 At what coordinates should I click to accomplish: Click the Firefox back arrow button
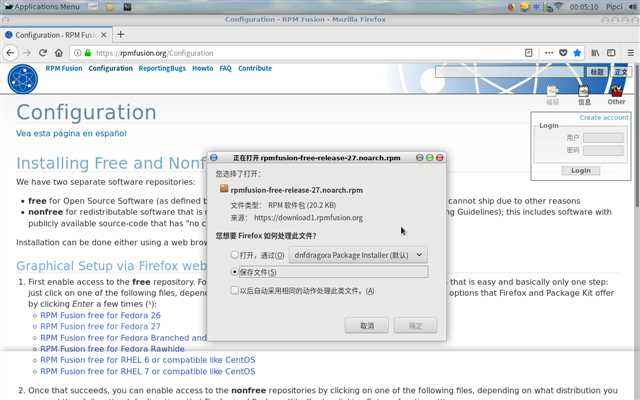click(x=10, y=53)
